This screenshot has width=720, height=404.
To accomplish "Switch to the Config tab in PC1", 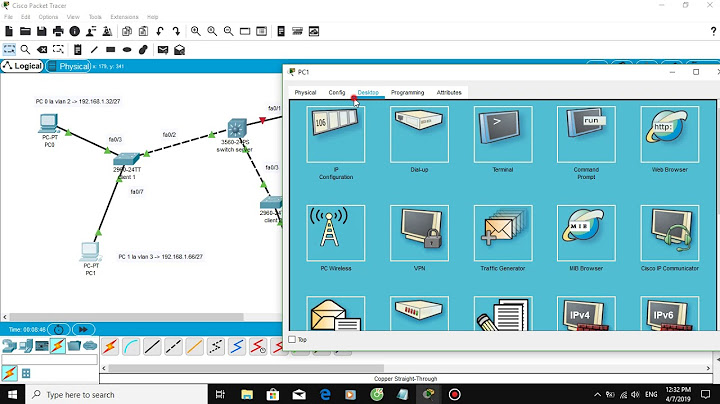I will [x=337, y=92].
